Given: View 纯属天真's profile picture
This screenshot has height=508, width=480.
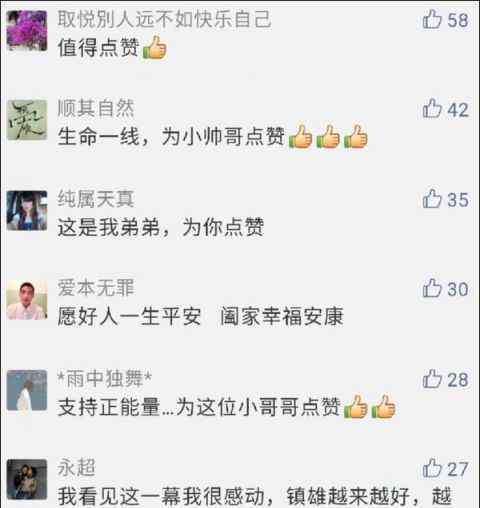Looking at the screenshot, I should [27, 211].
